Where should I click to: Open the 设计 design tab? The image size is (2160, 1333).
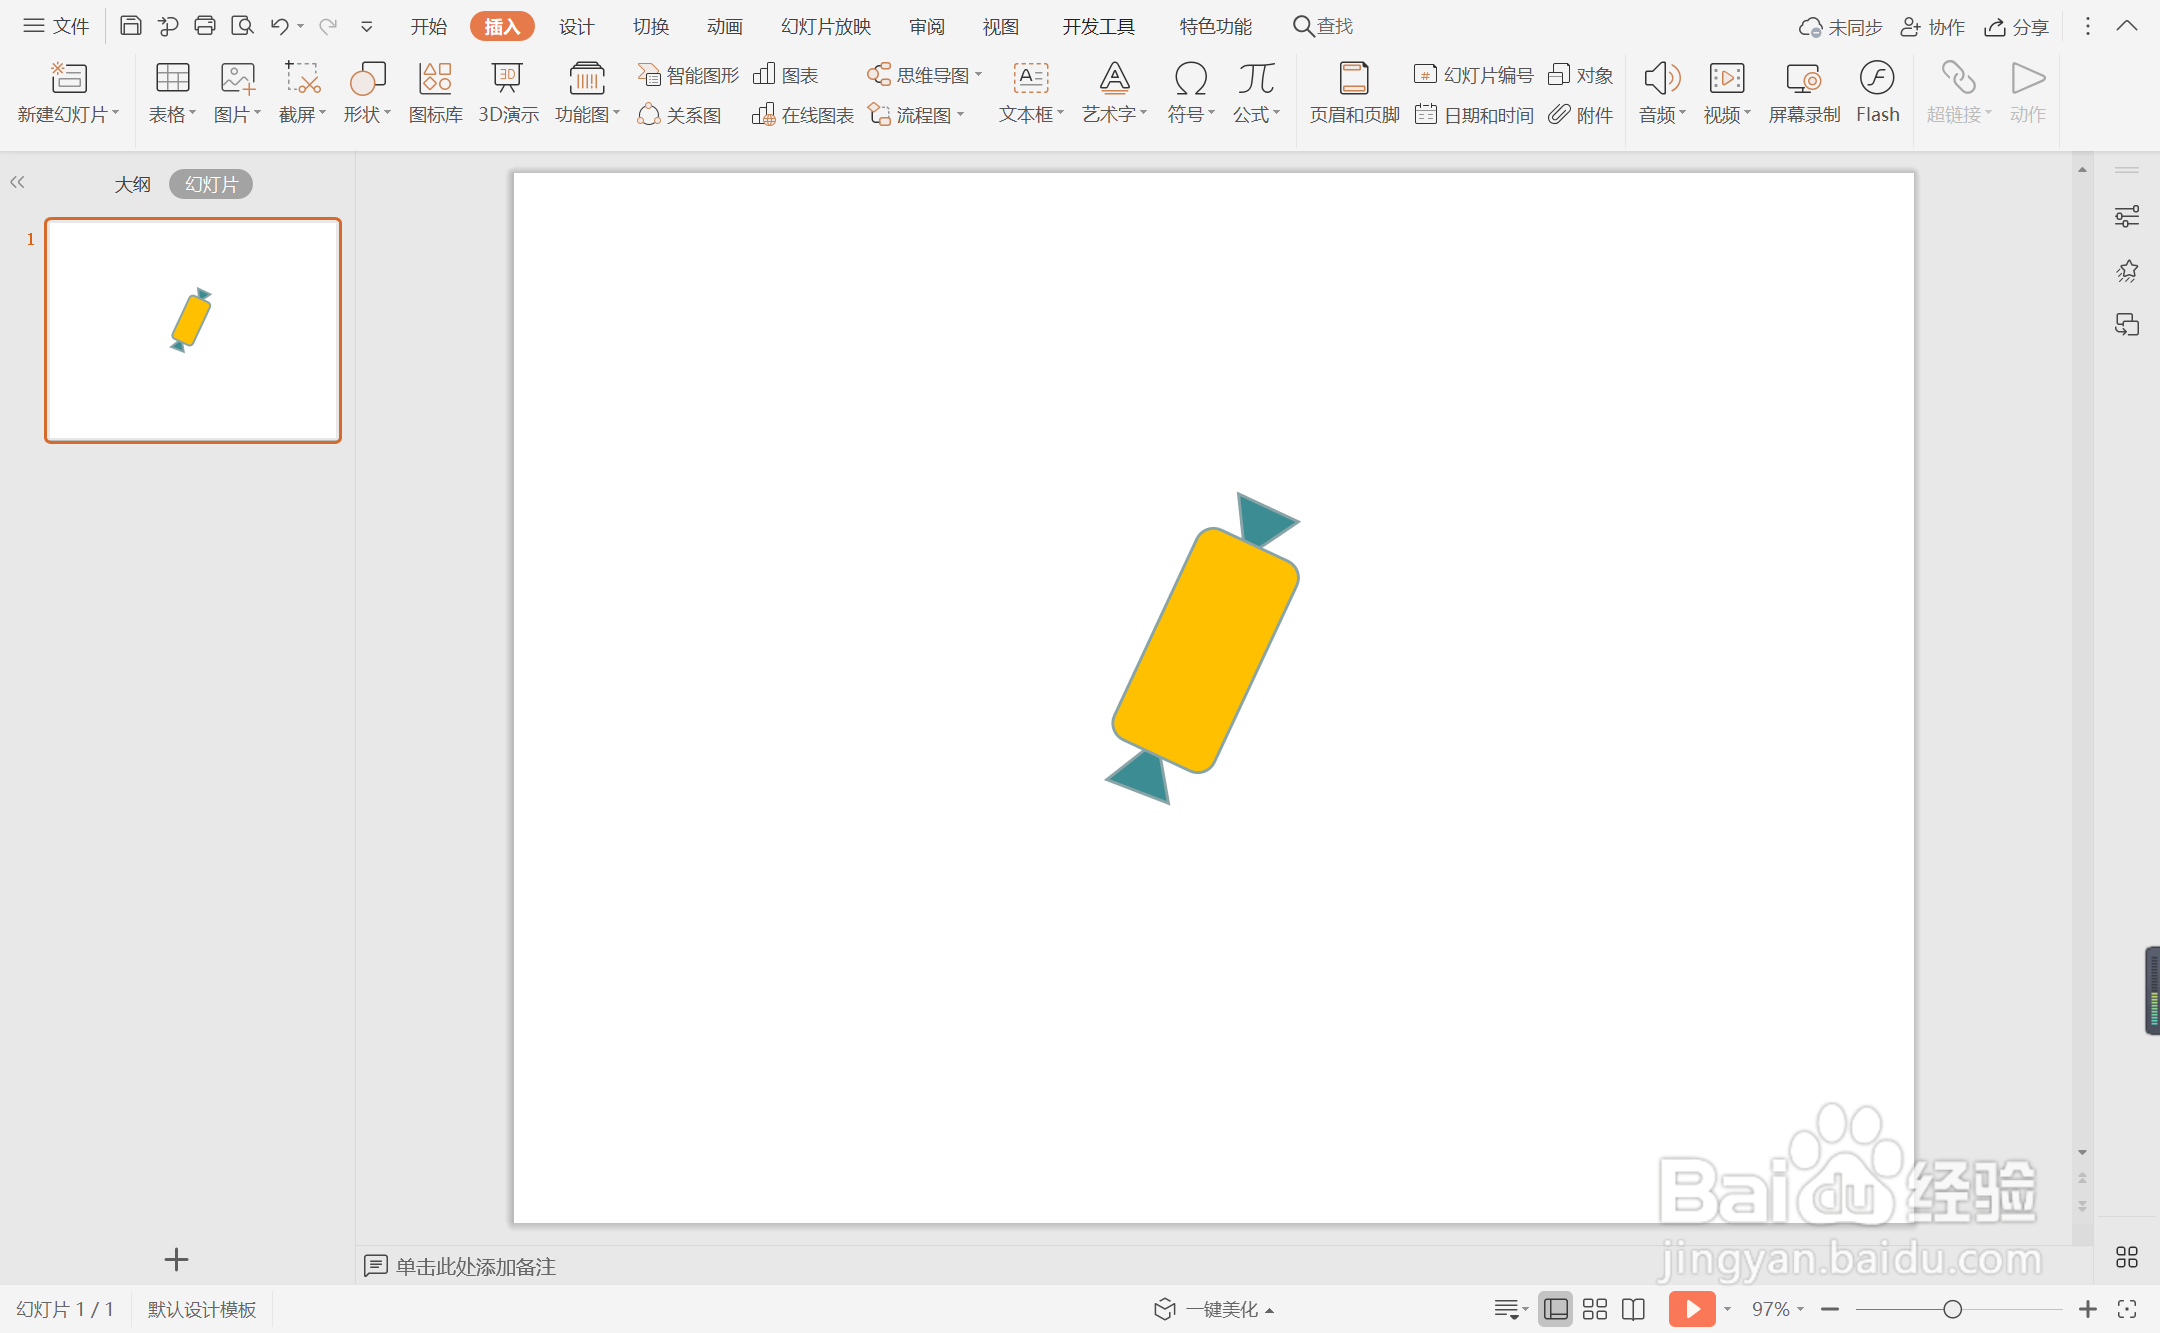[577, 27]
